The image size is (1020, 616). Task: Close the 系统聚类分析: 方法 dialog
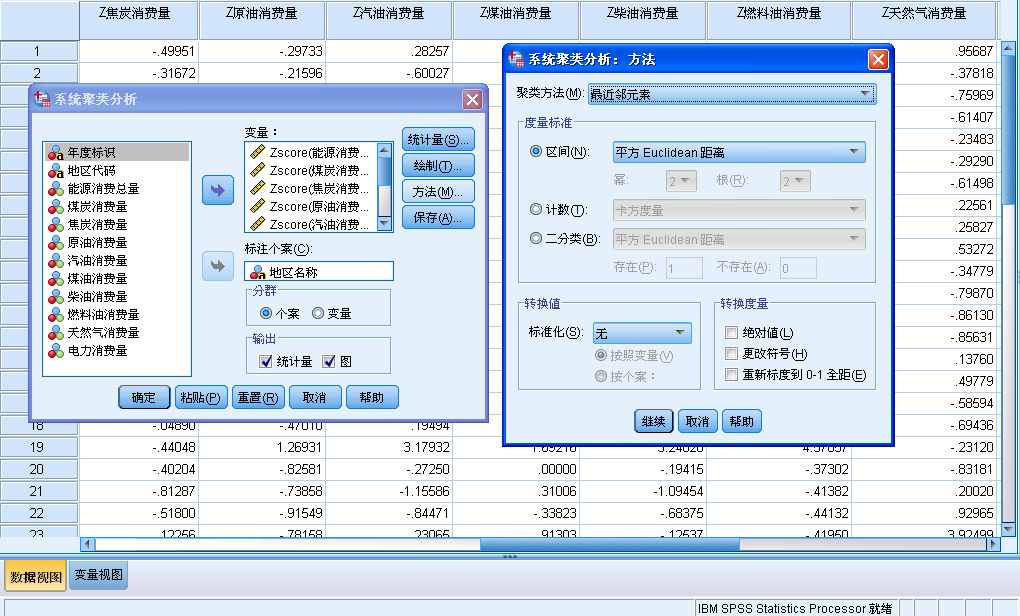coord(878,60)
